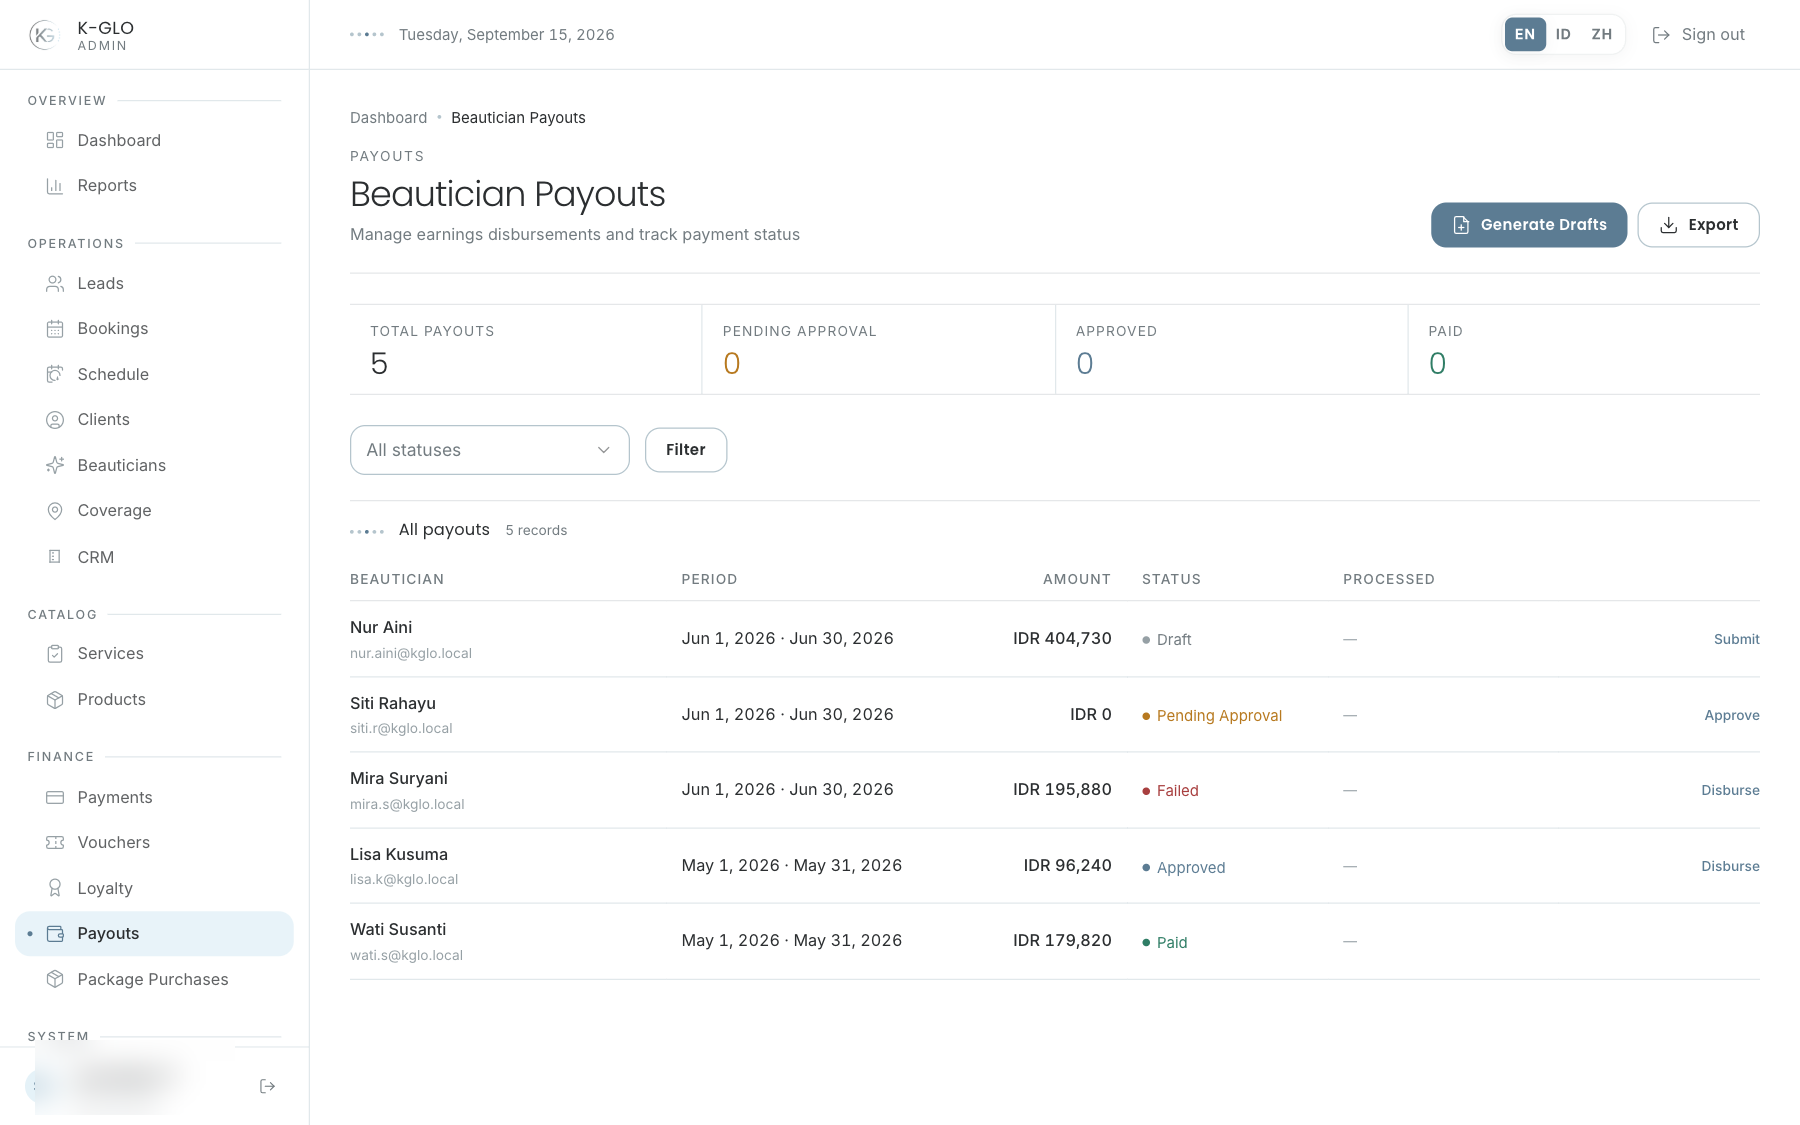
Task: Switch language to ID
Action: click(1563, 34)
